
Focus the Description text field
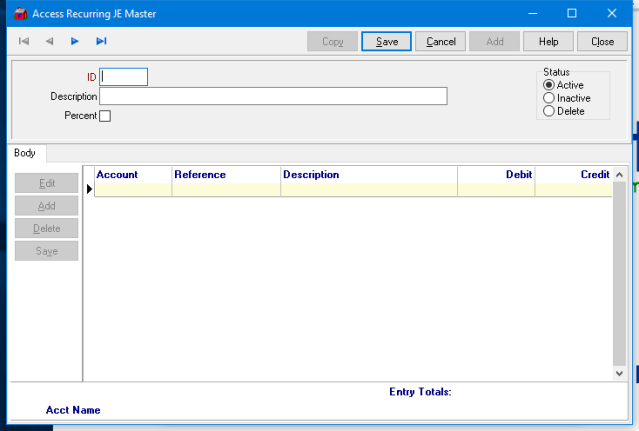tap(273, 96)
